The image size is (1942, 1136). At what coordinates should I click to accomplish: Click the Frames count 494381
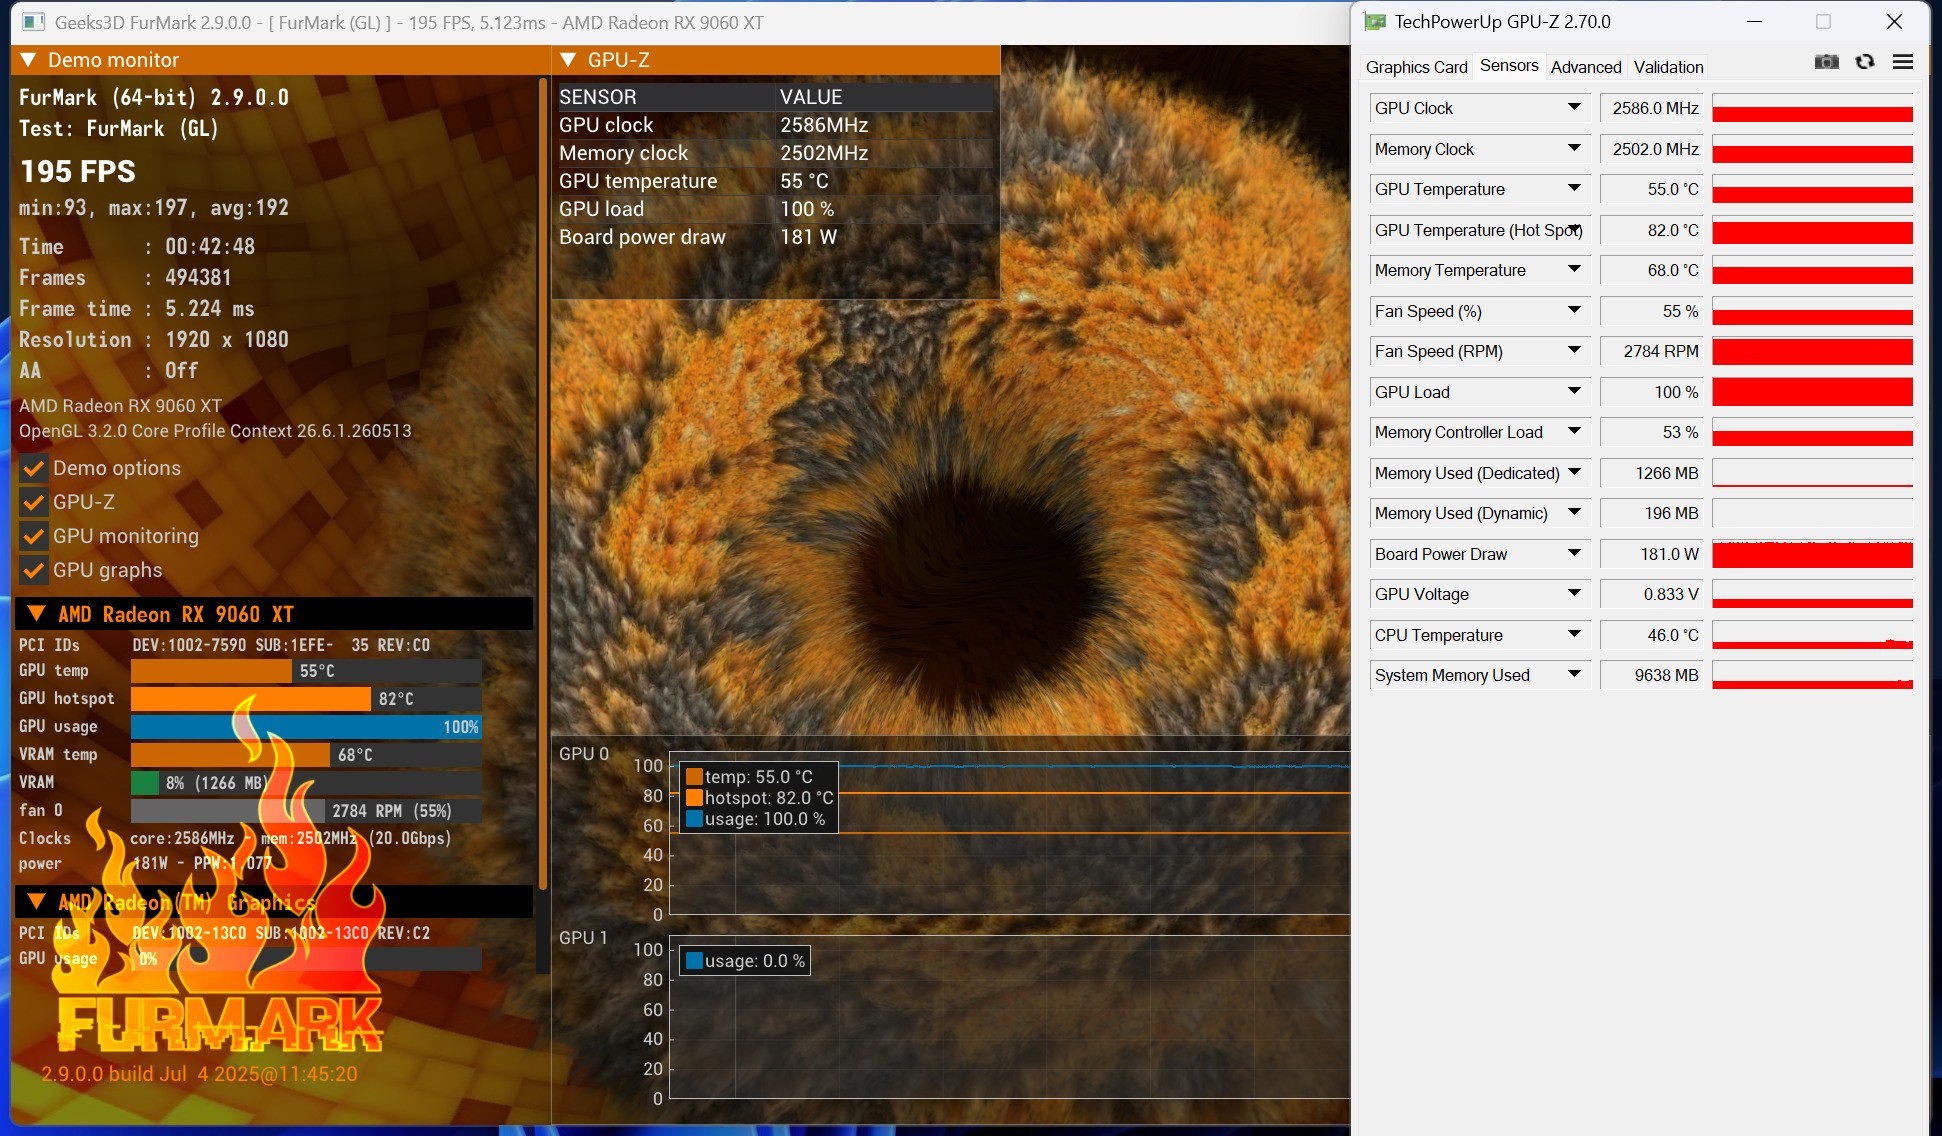coord(198,277)
